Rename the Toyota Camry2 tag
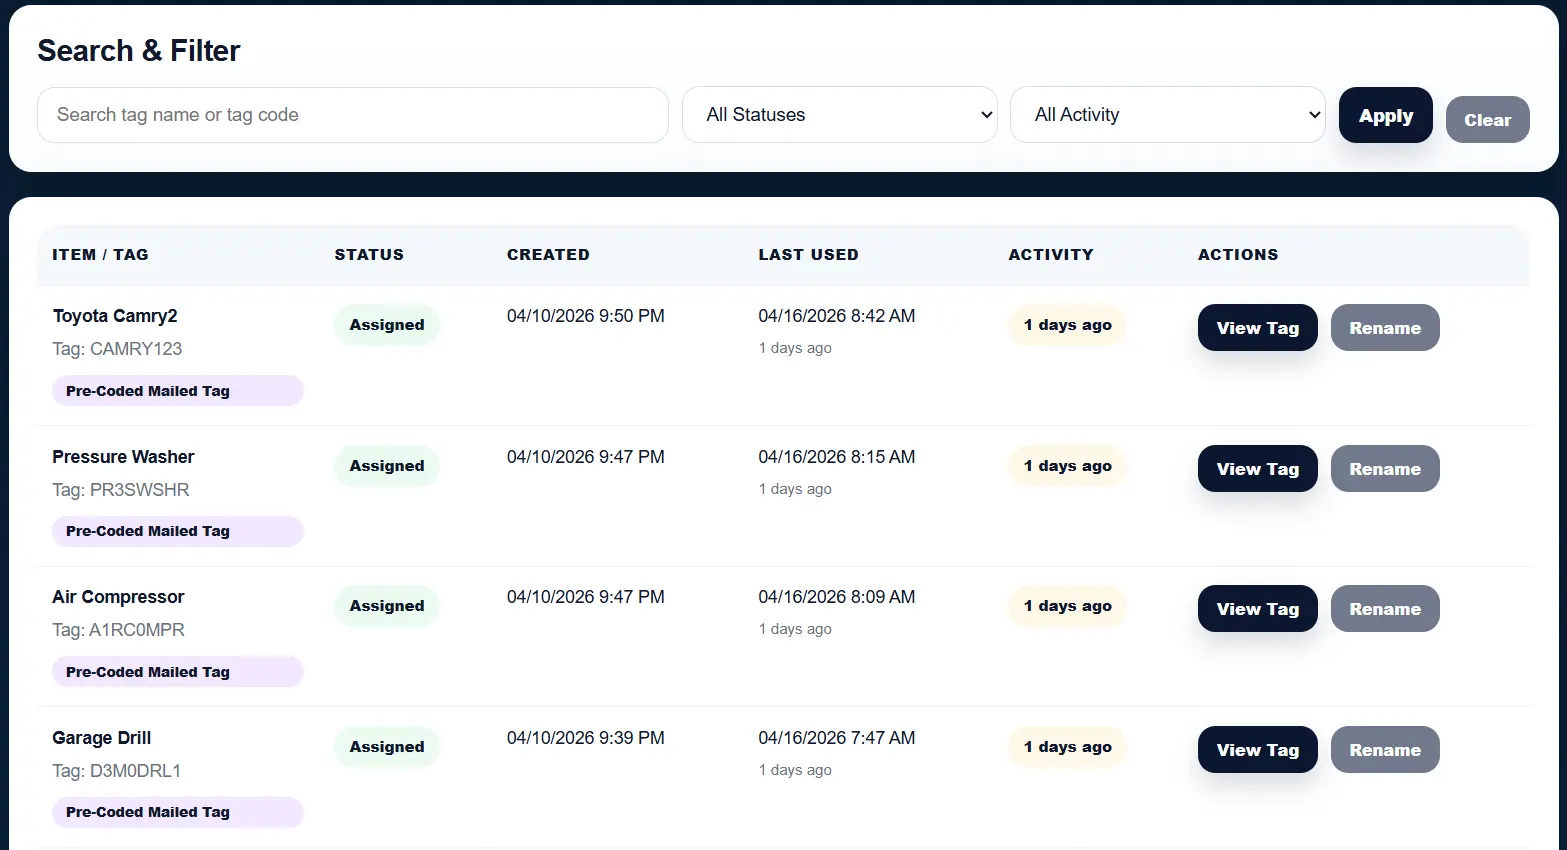 coord(1385,327)
